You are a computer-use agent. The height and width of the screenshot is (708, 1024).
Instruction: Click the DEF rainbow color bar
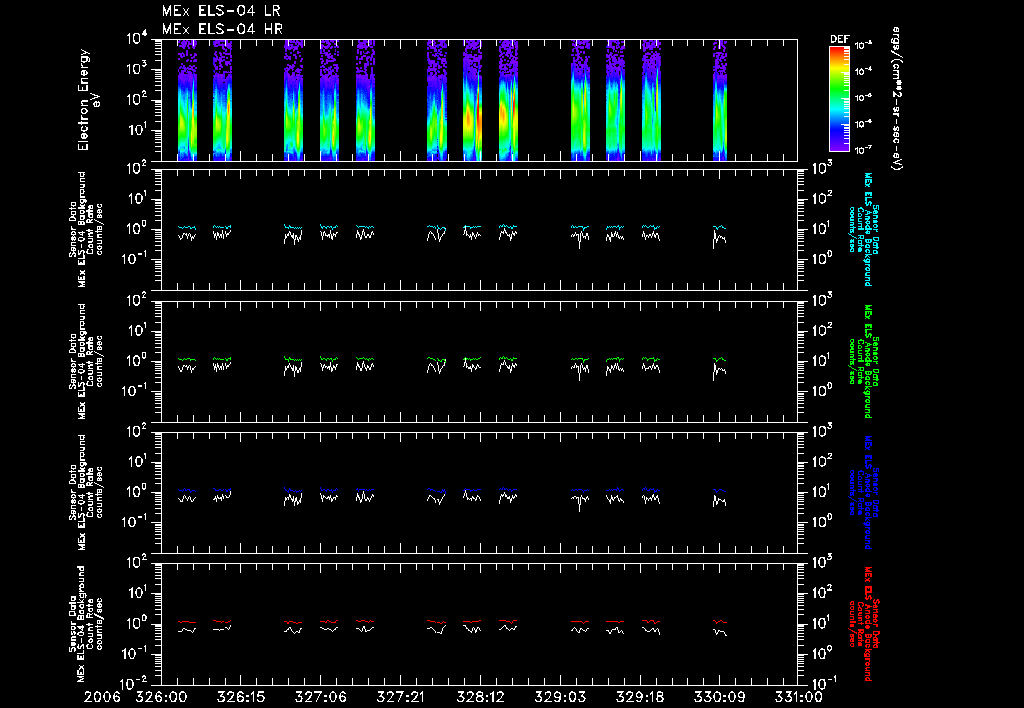[x=839, y=99]
